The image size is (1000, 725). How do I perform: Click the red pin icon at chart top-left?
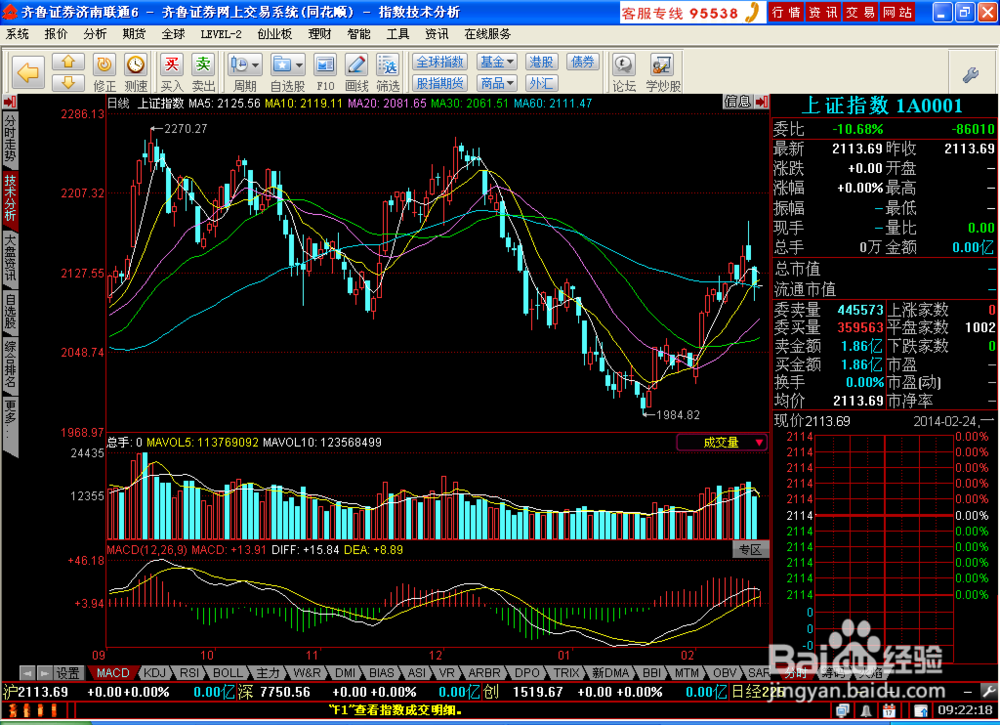pos(10,101)
